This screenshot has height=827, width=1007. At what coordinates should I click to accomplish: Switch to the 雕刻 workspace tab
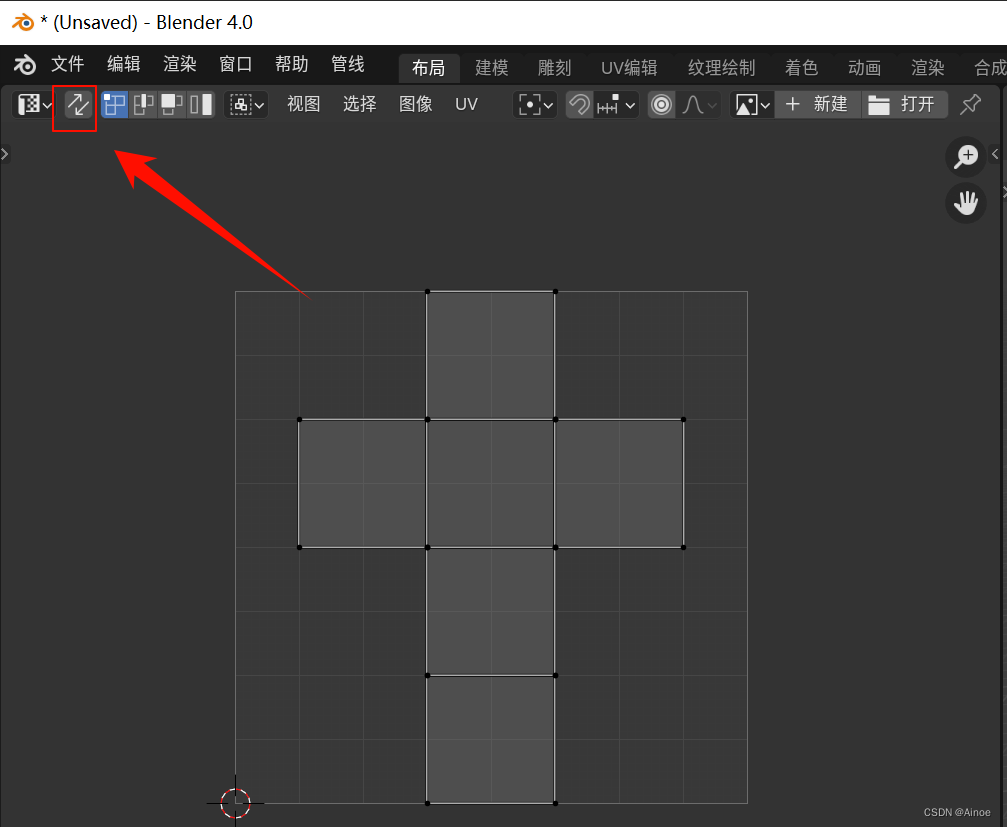[554, 67]
